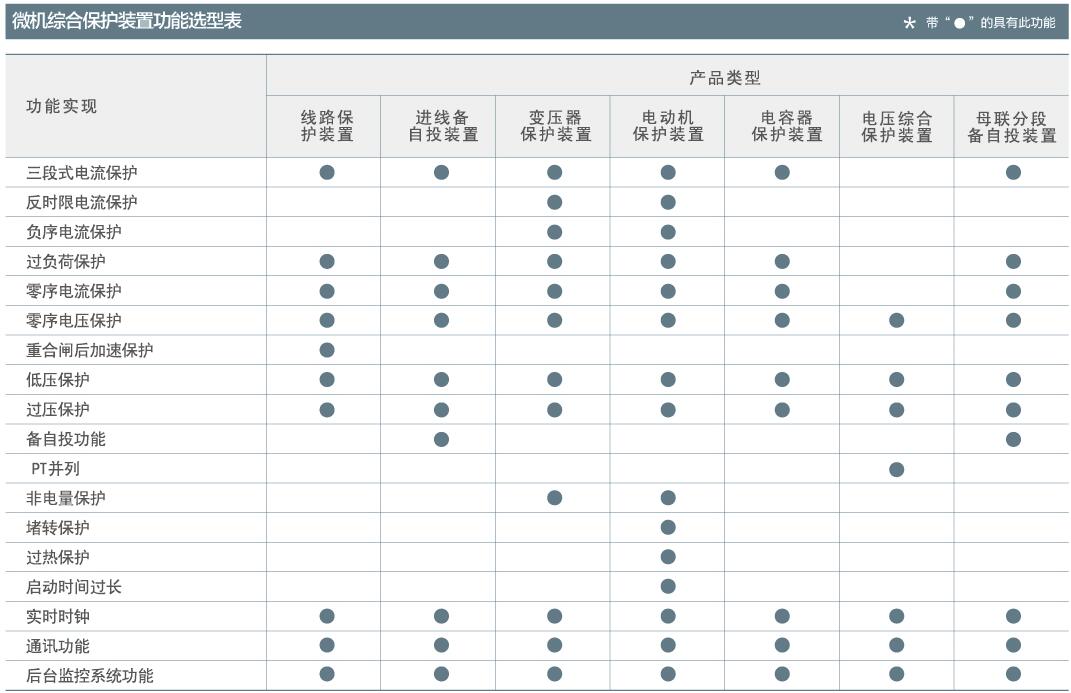The image size is (1071, 693).
Task: Click the 产品类型 header
Action: (724, 78)
